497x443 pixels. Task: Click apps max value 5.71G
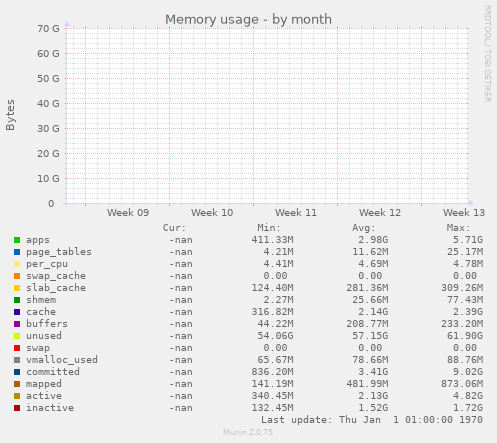tap(468, 240)
